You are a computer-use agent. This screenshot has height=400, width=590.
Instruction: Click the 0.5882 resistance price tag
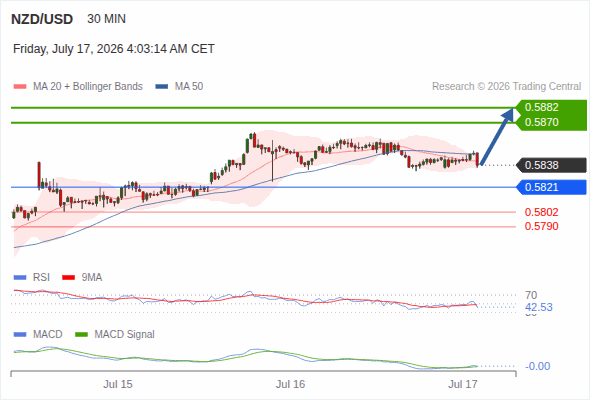pos(550,107)
